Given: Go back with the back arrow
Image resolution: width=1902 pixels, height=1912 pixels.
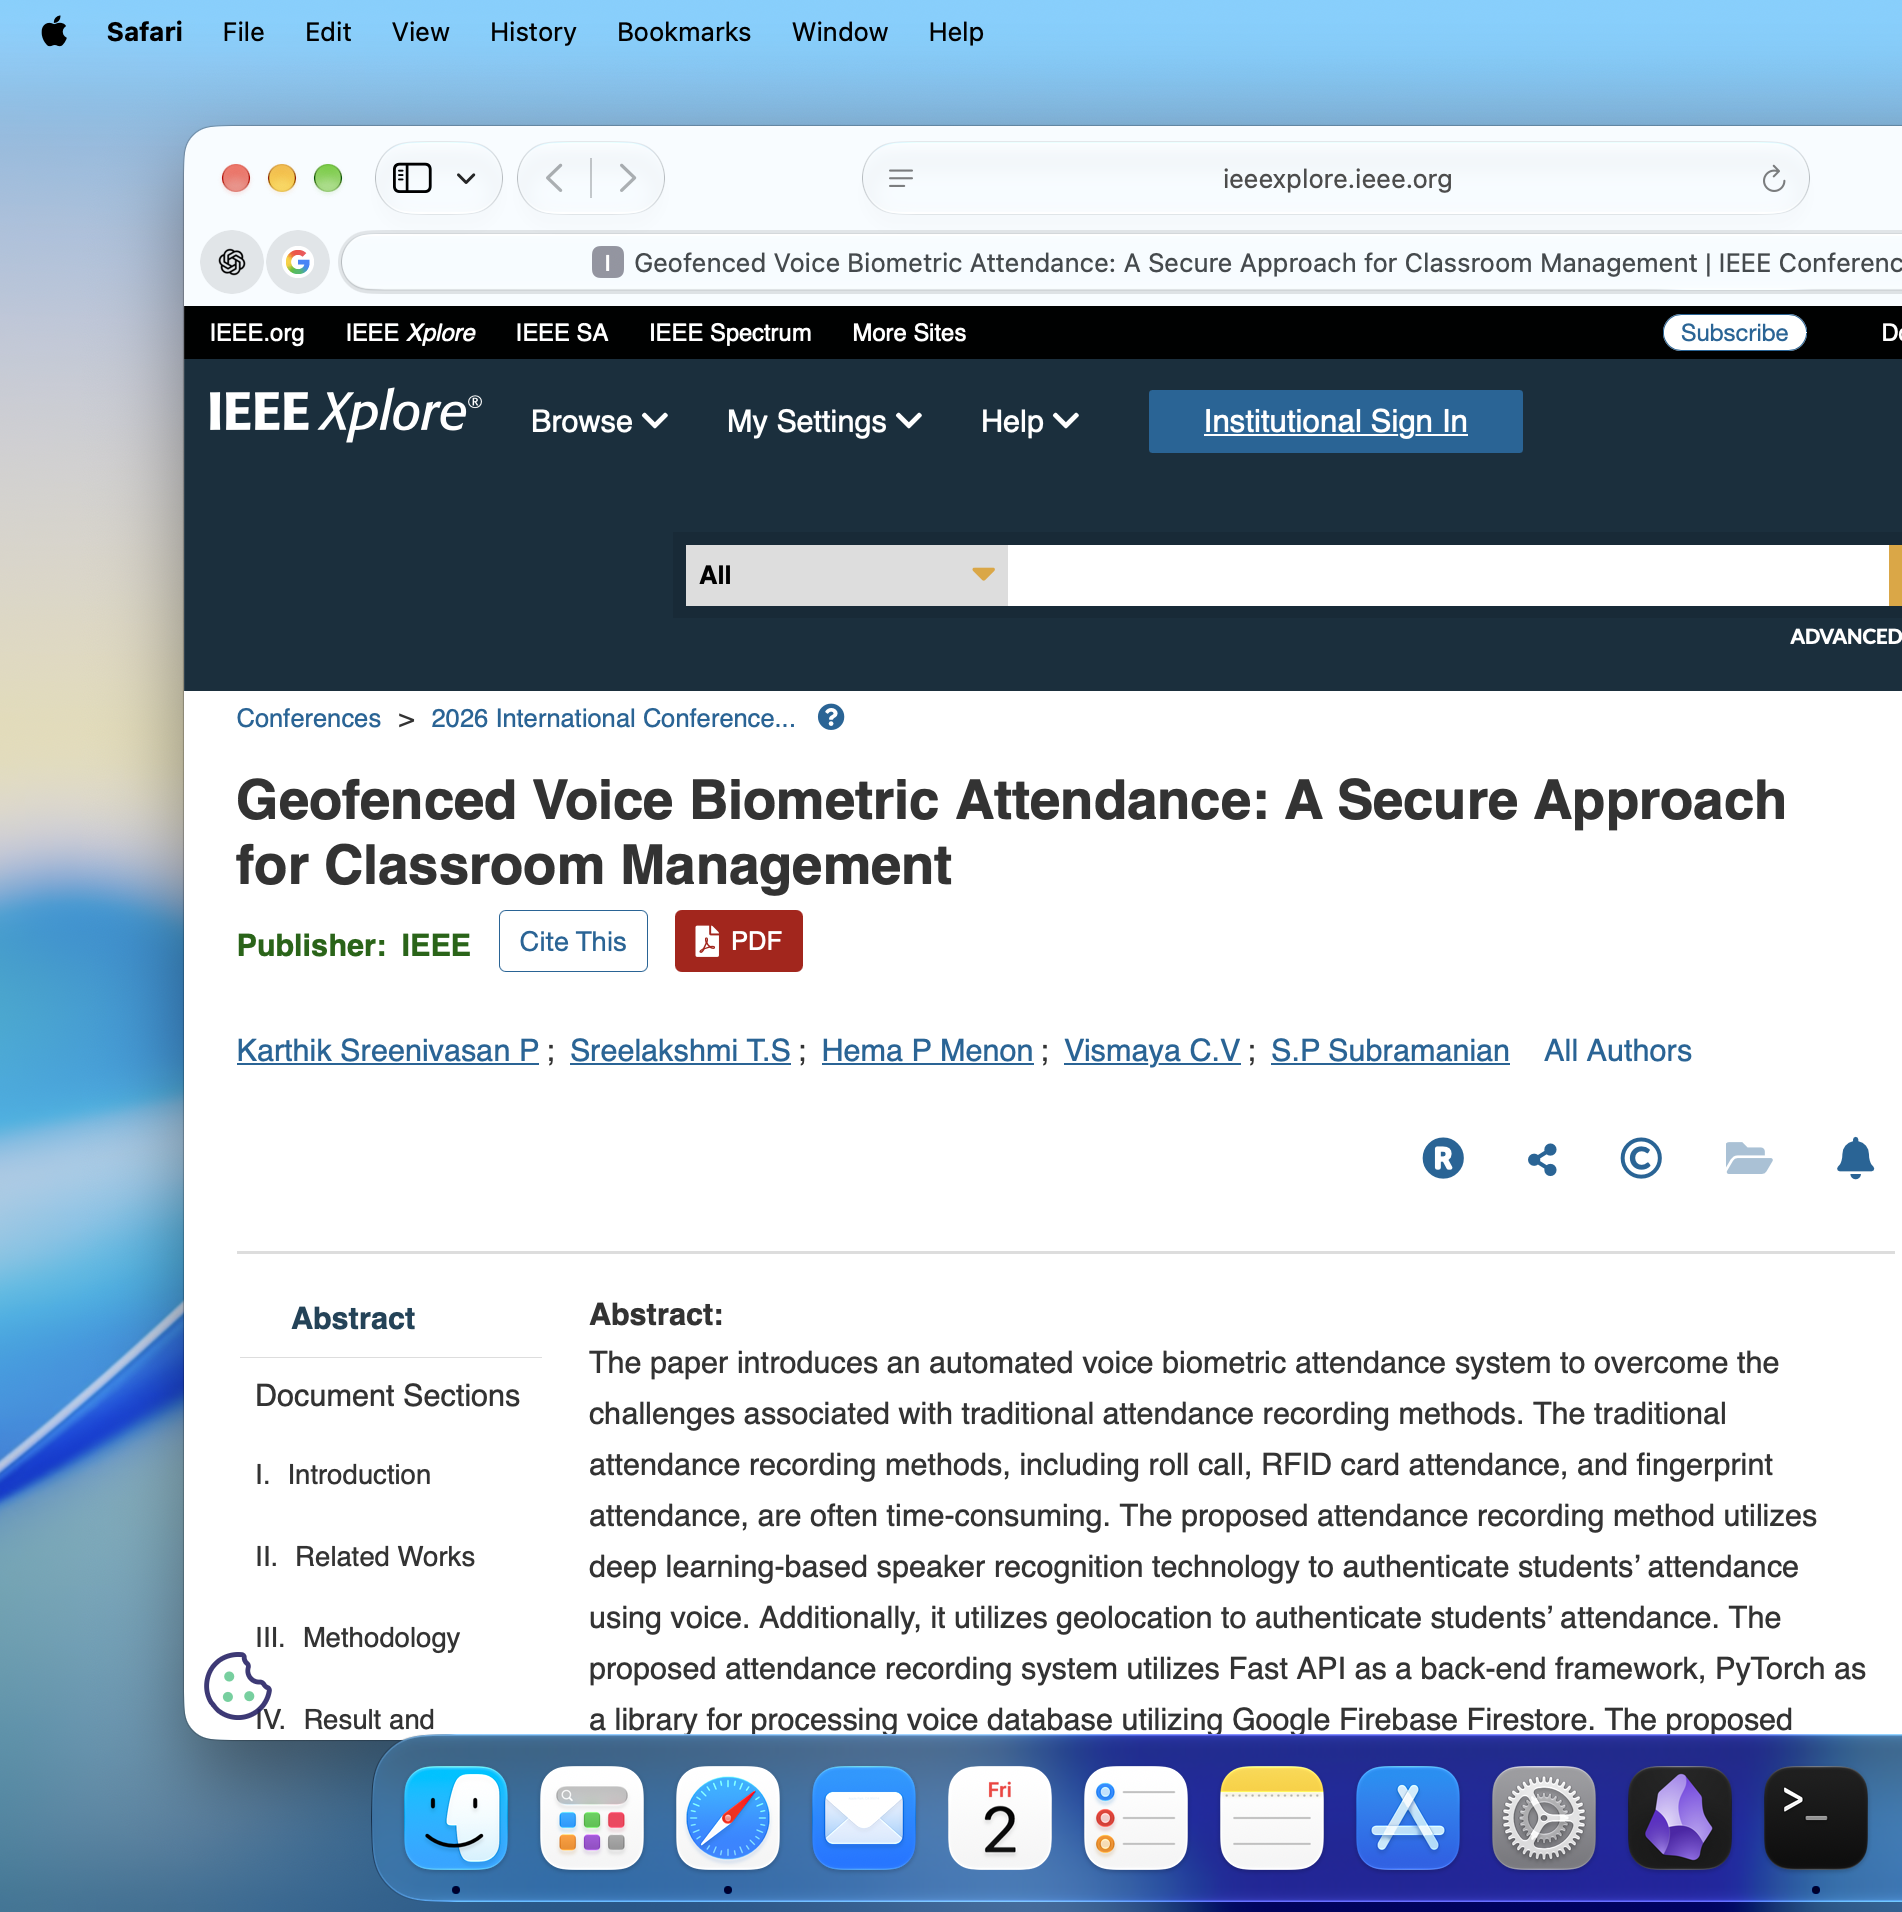Looking at the screenshot, I should coord(555,178).
